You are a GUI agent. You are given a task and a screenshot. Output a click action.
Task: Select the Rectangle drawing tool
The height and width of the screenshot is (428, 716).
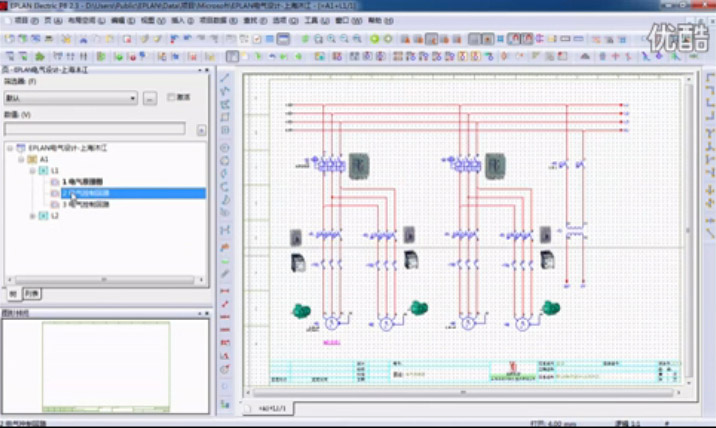pos(225,117)
